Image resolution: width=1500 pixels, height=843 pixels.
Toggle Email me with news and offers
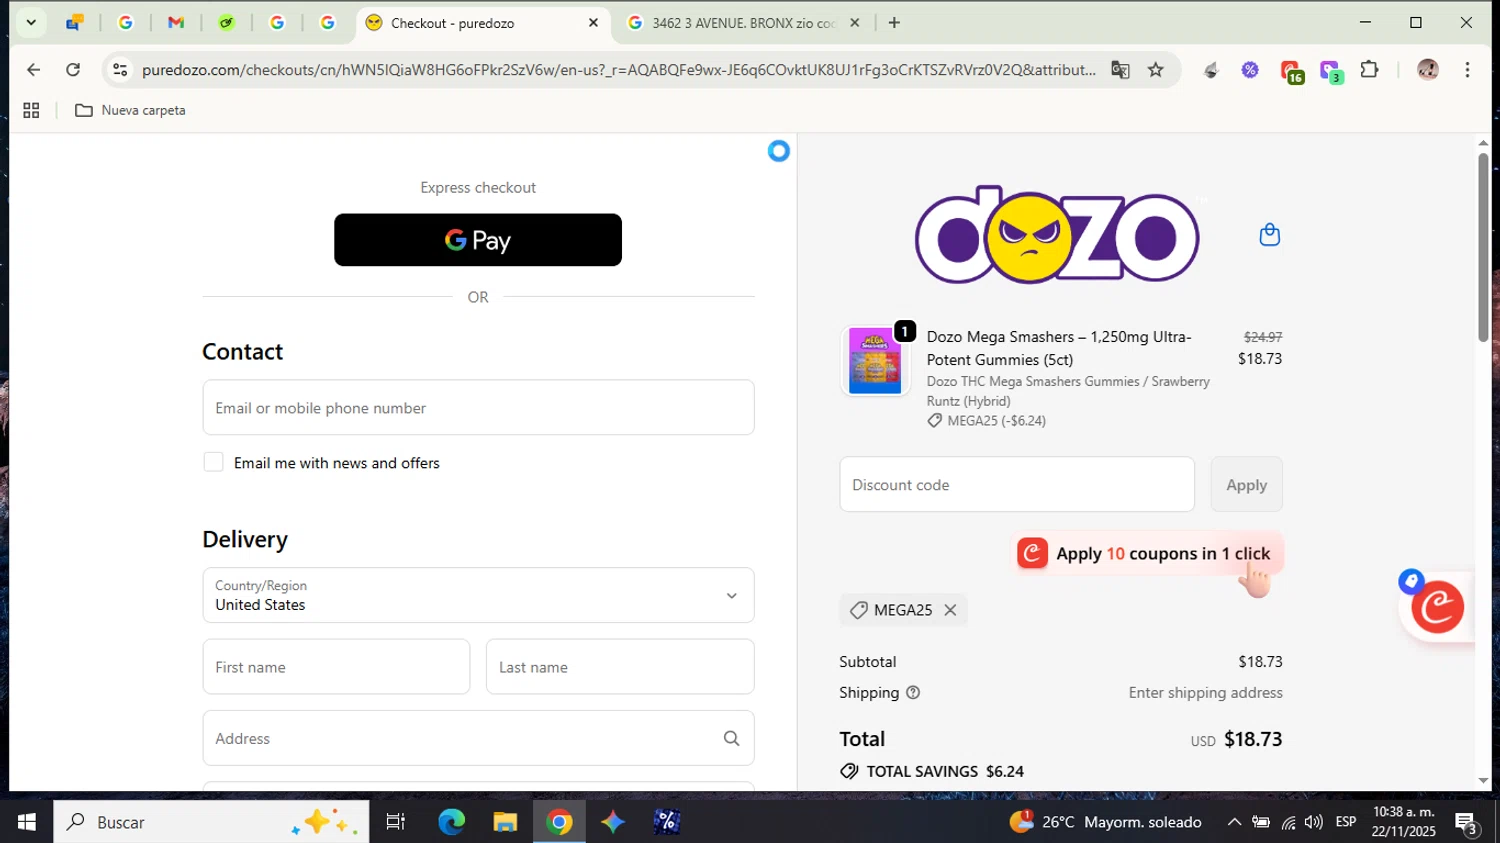coord(213,462)
